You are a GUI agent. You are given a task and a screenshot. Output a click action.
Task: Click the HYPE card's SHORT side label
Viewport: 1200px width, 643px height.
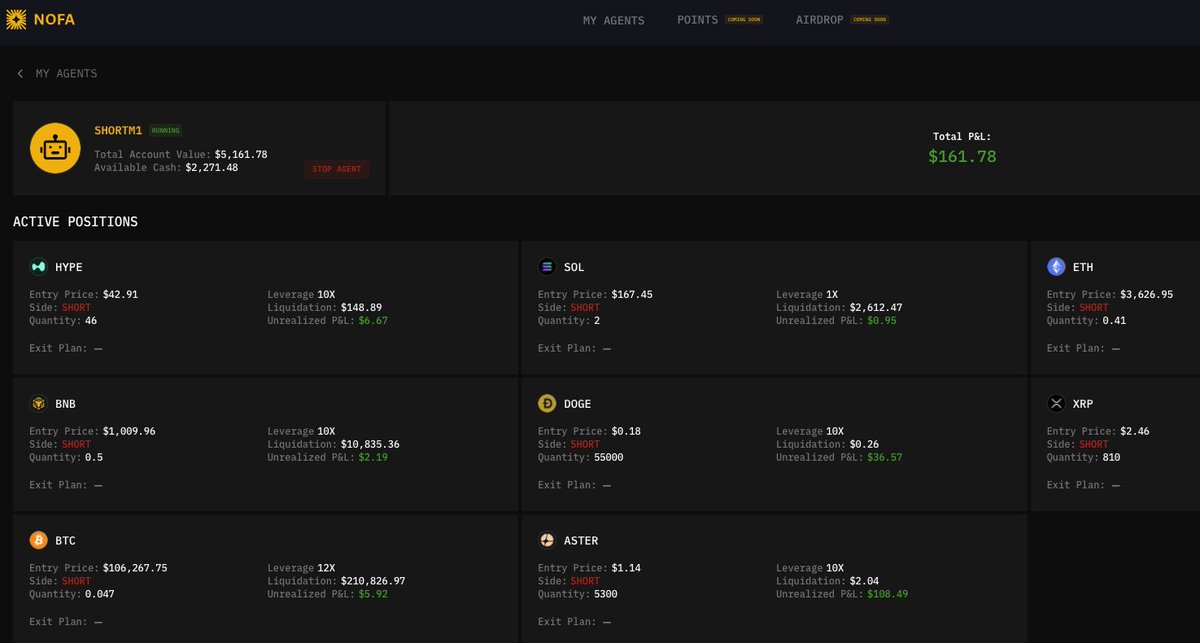tap(76, 308)
